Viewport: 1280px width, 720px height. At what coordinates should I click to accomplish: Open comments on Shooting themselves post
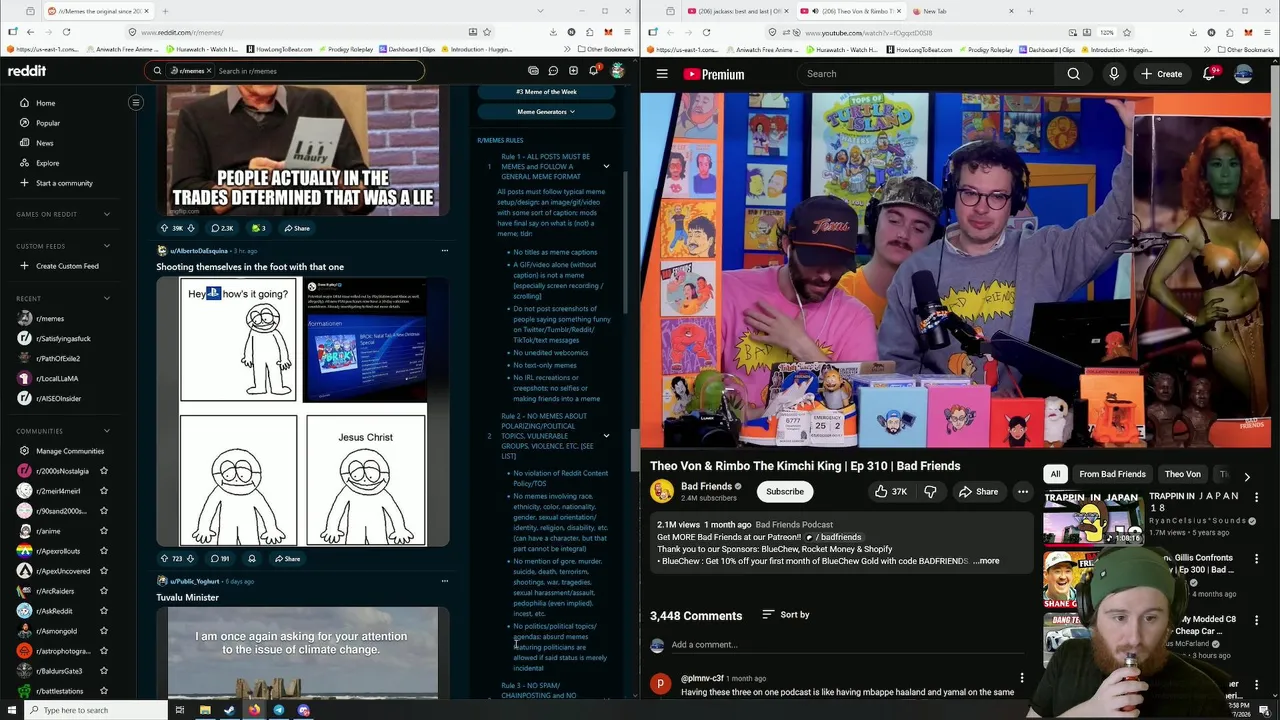coord(220,559)
